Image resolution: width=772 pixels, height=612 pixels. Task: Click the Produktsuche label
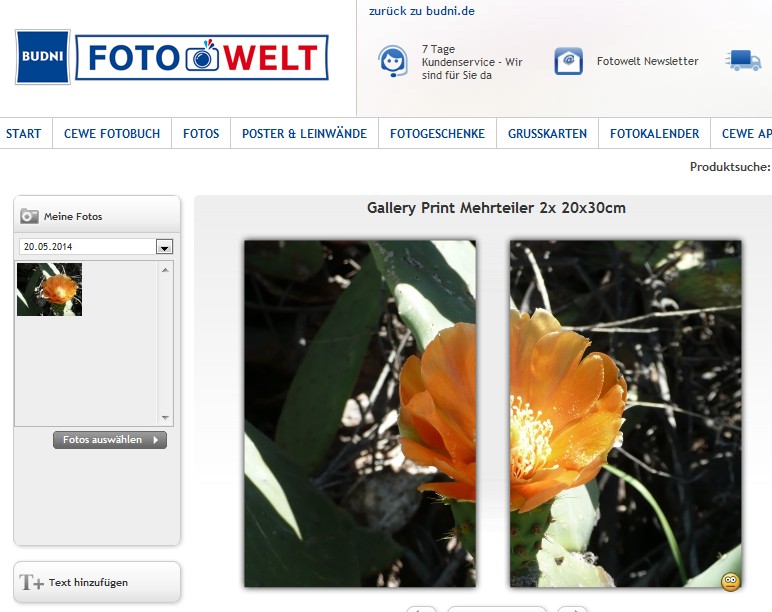[730, 167]
